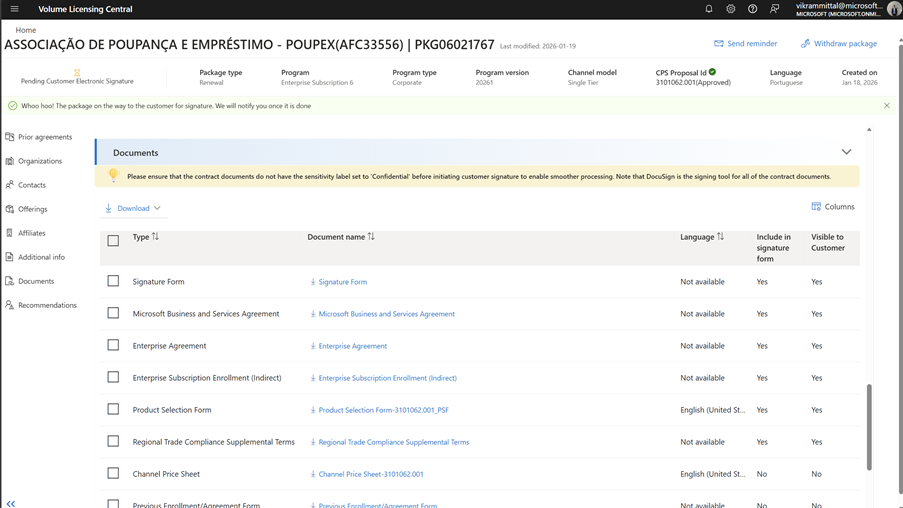Open Regional Trade Compliance Supplemental Terms link

tap(394, 442)
